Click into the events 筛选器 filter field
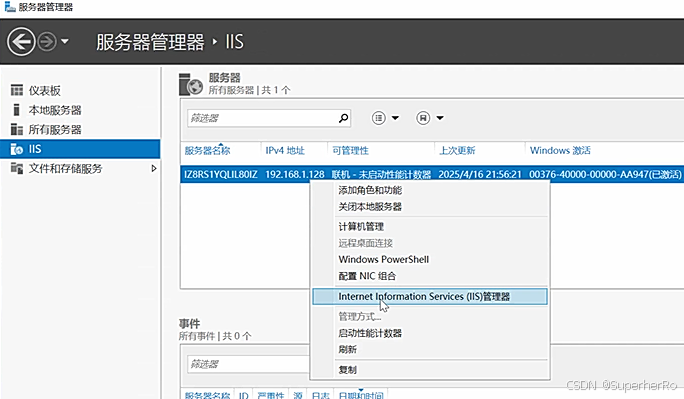 click(248, 364)
